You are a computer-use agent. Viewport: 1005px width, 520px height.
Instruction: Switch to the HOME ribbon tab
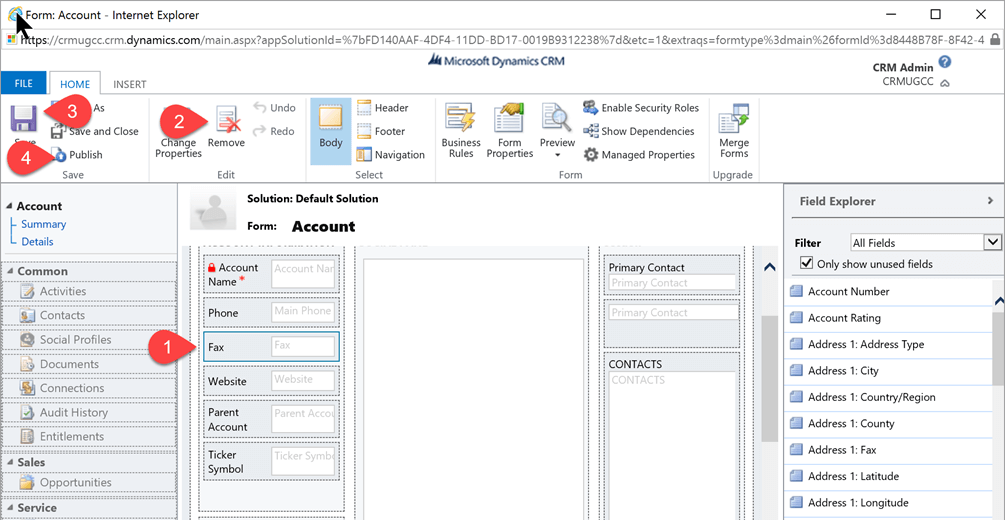[75, 84]
